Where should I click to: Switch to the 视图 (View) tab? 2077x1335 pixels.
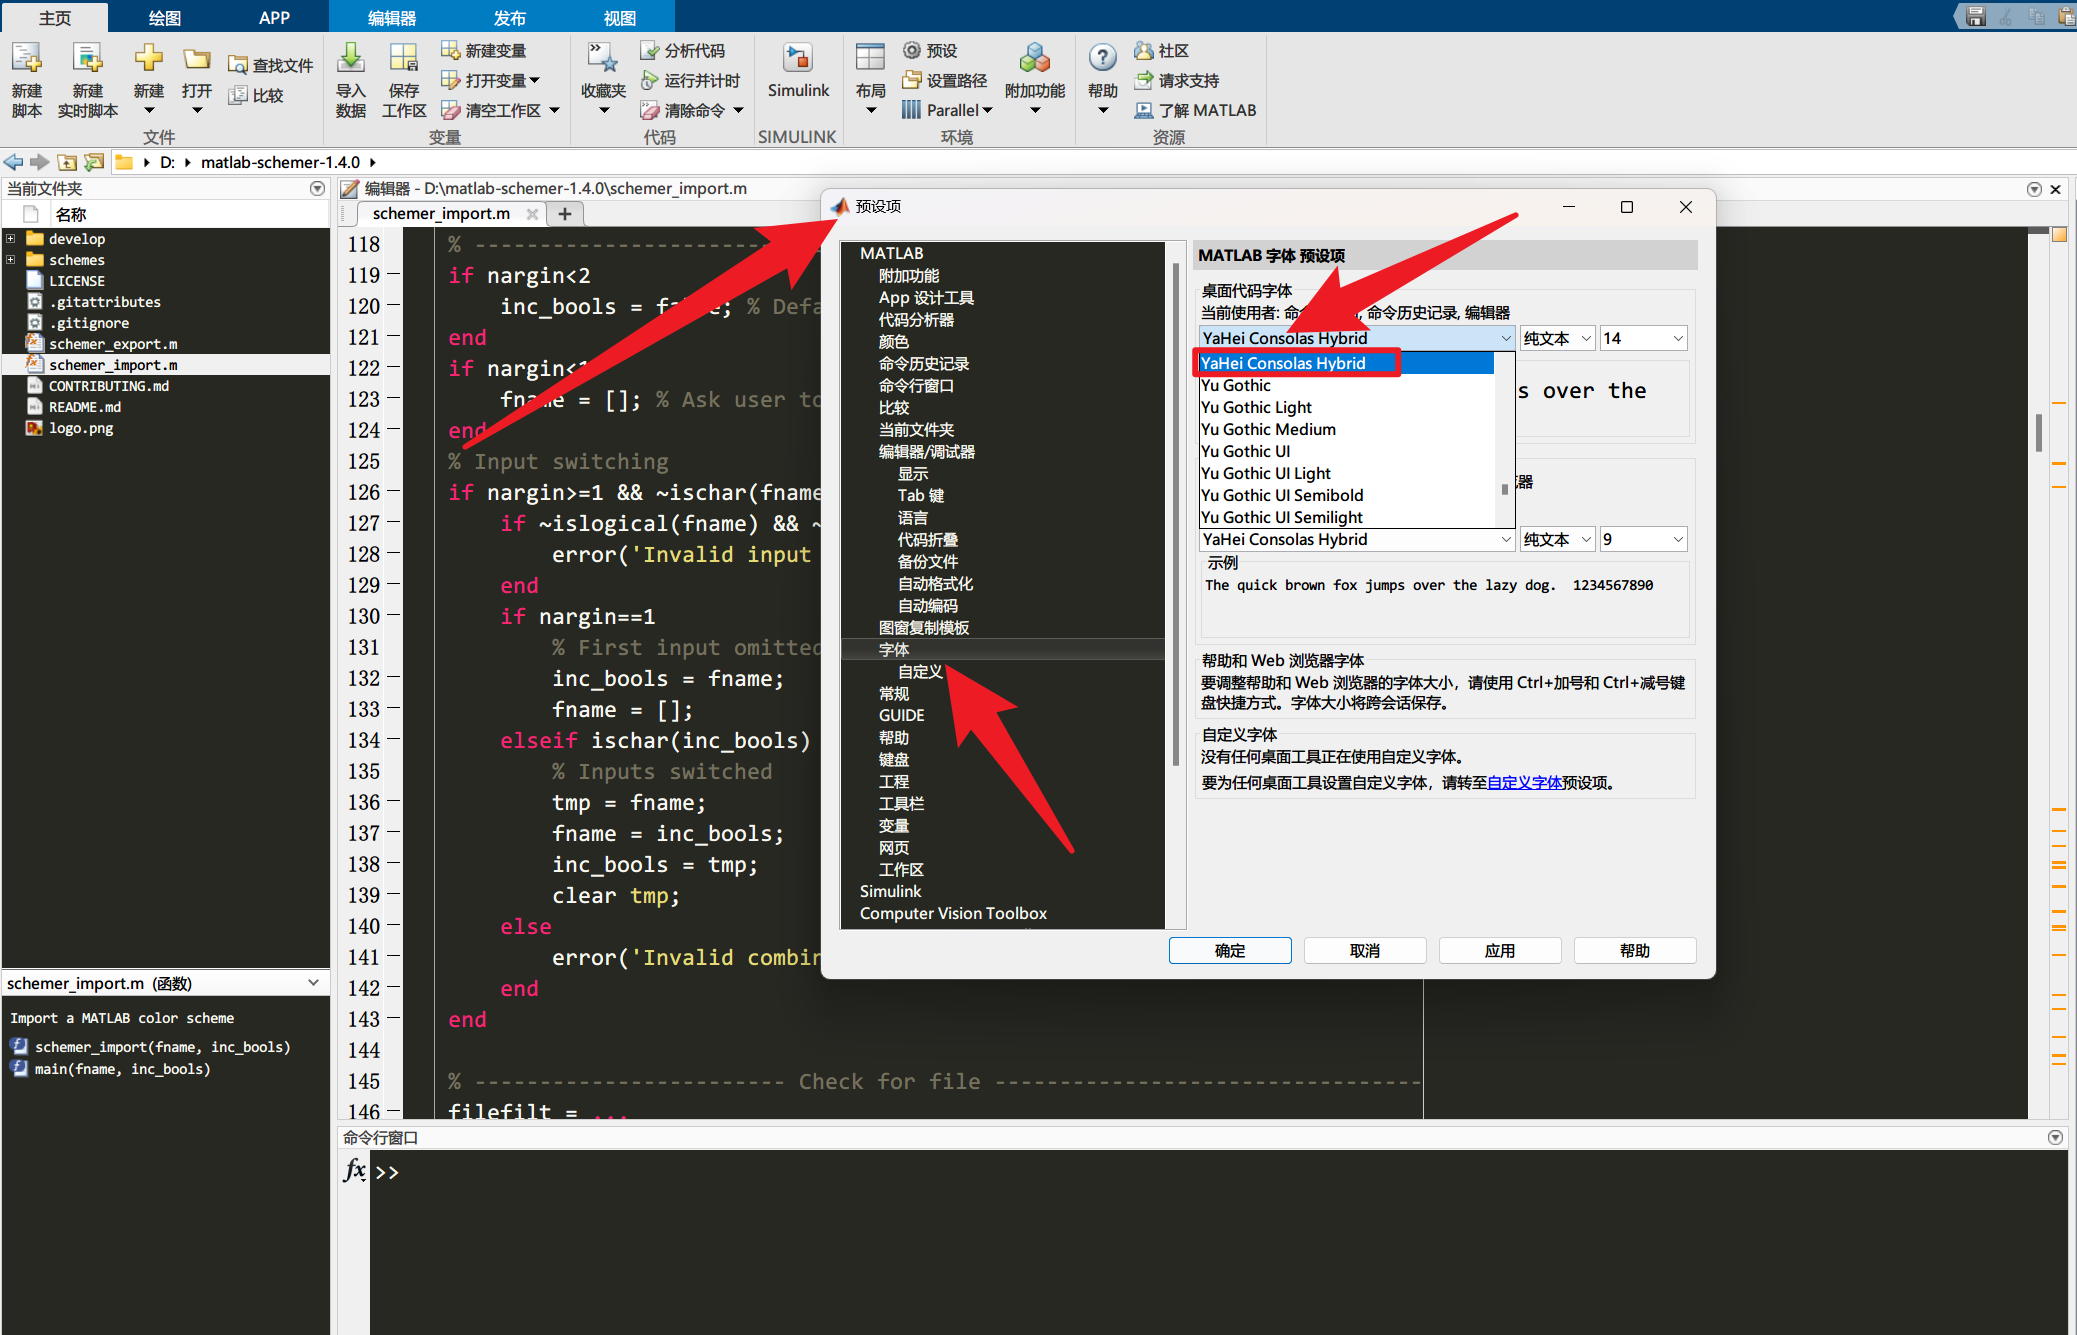tap(619, 17)
